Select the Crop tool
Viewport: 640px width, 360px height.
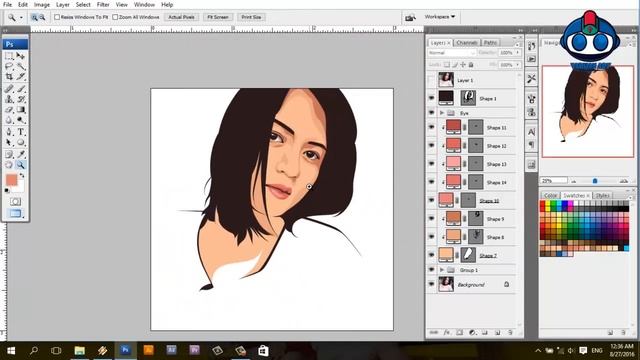click(x=9, y=76)
